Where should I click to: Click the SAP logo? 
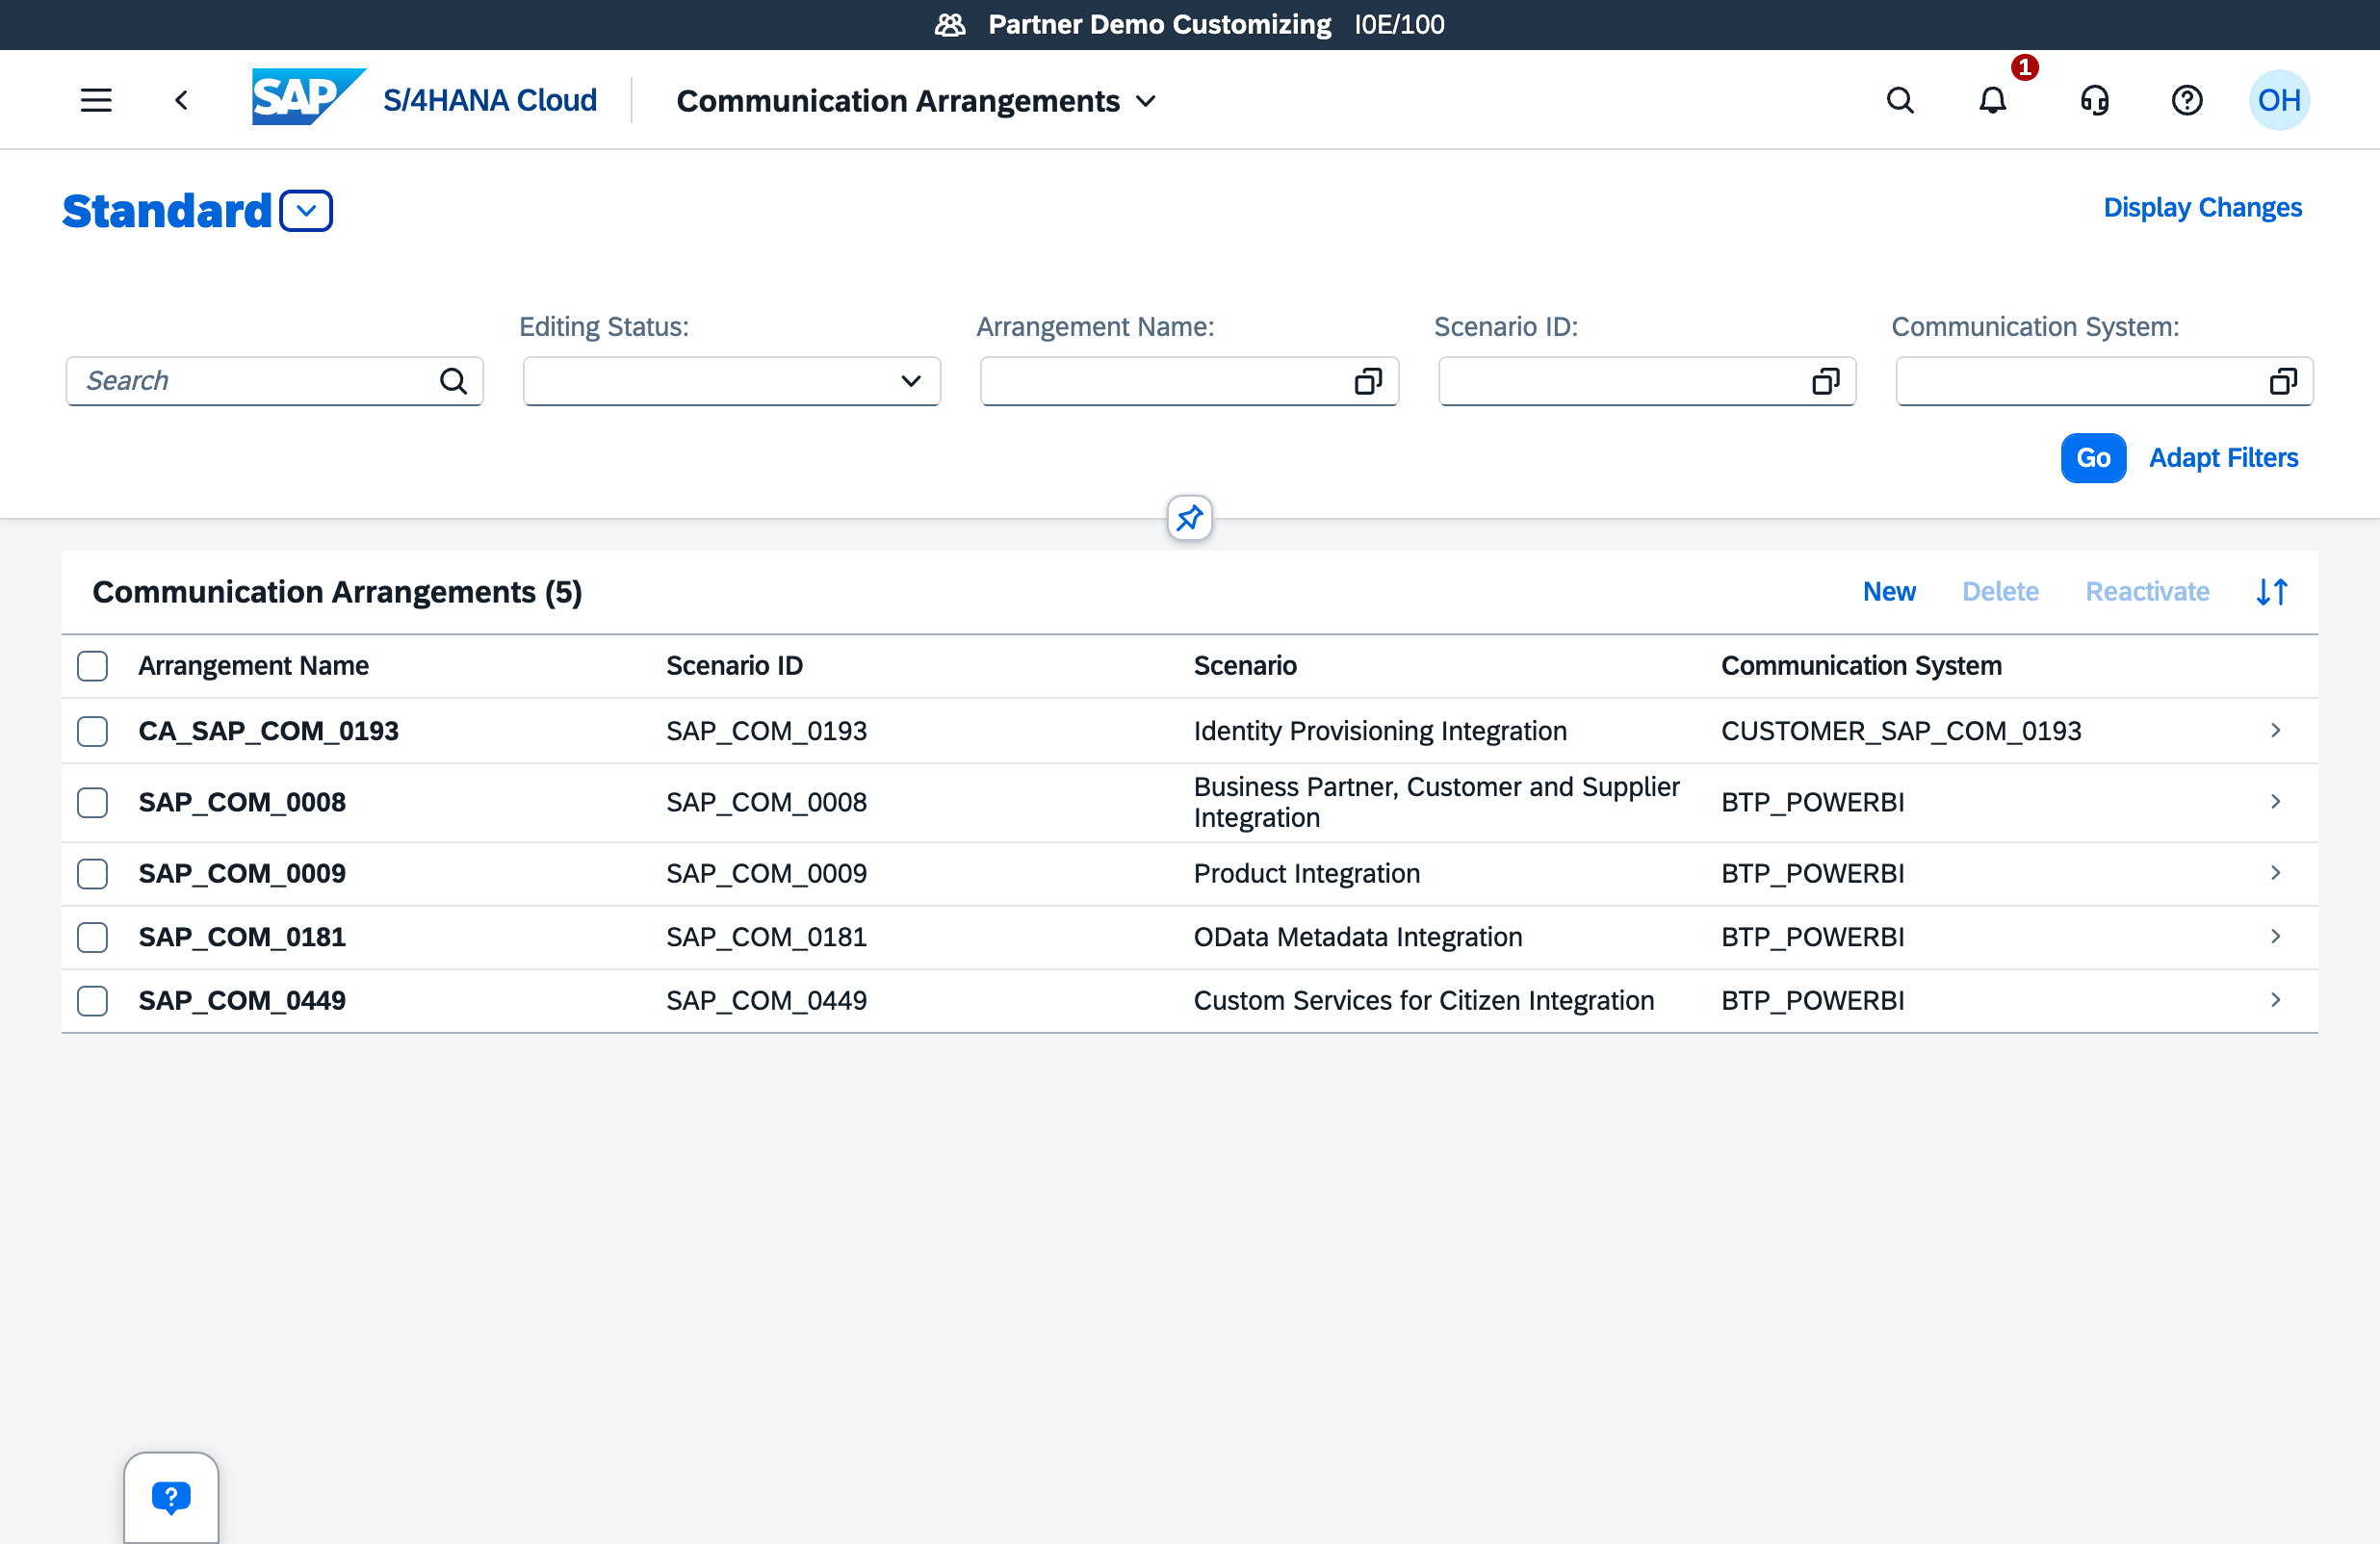308,97
